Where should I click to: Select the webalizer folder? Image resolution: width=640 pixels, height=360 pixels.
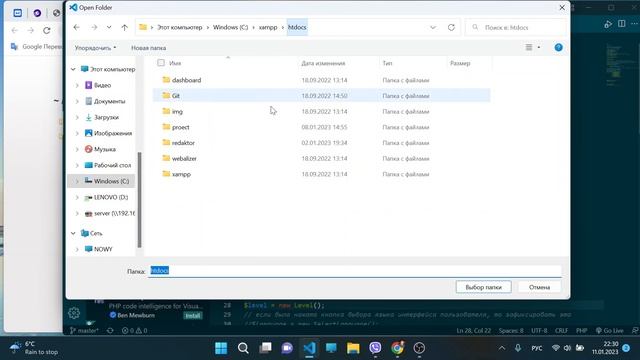pos(321,158)
